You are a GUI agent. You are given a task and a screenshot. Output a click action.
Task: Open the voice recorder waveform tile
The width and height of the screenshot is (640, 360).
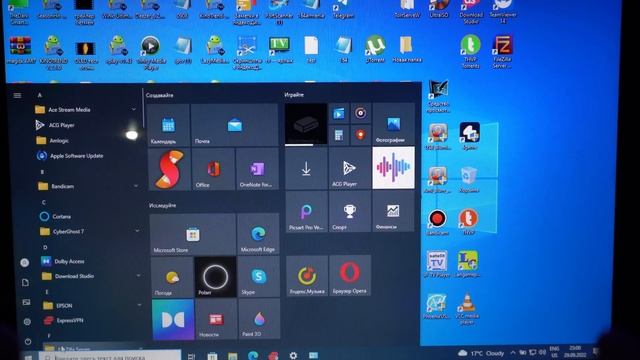click(x=393, y=168)
